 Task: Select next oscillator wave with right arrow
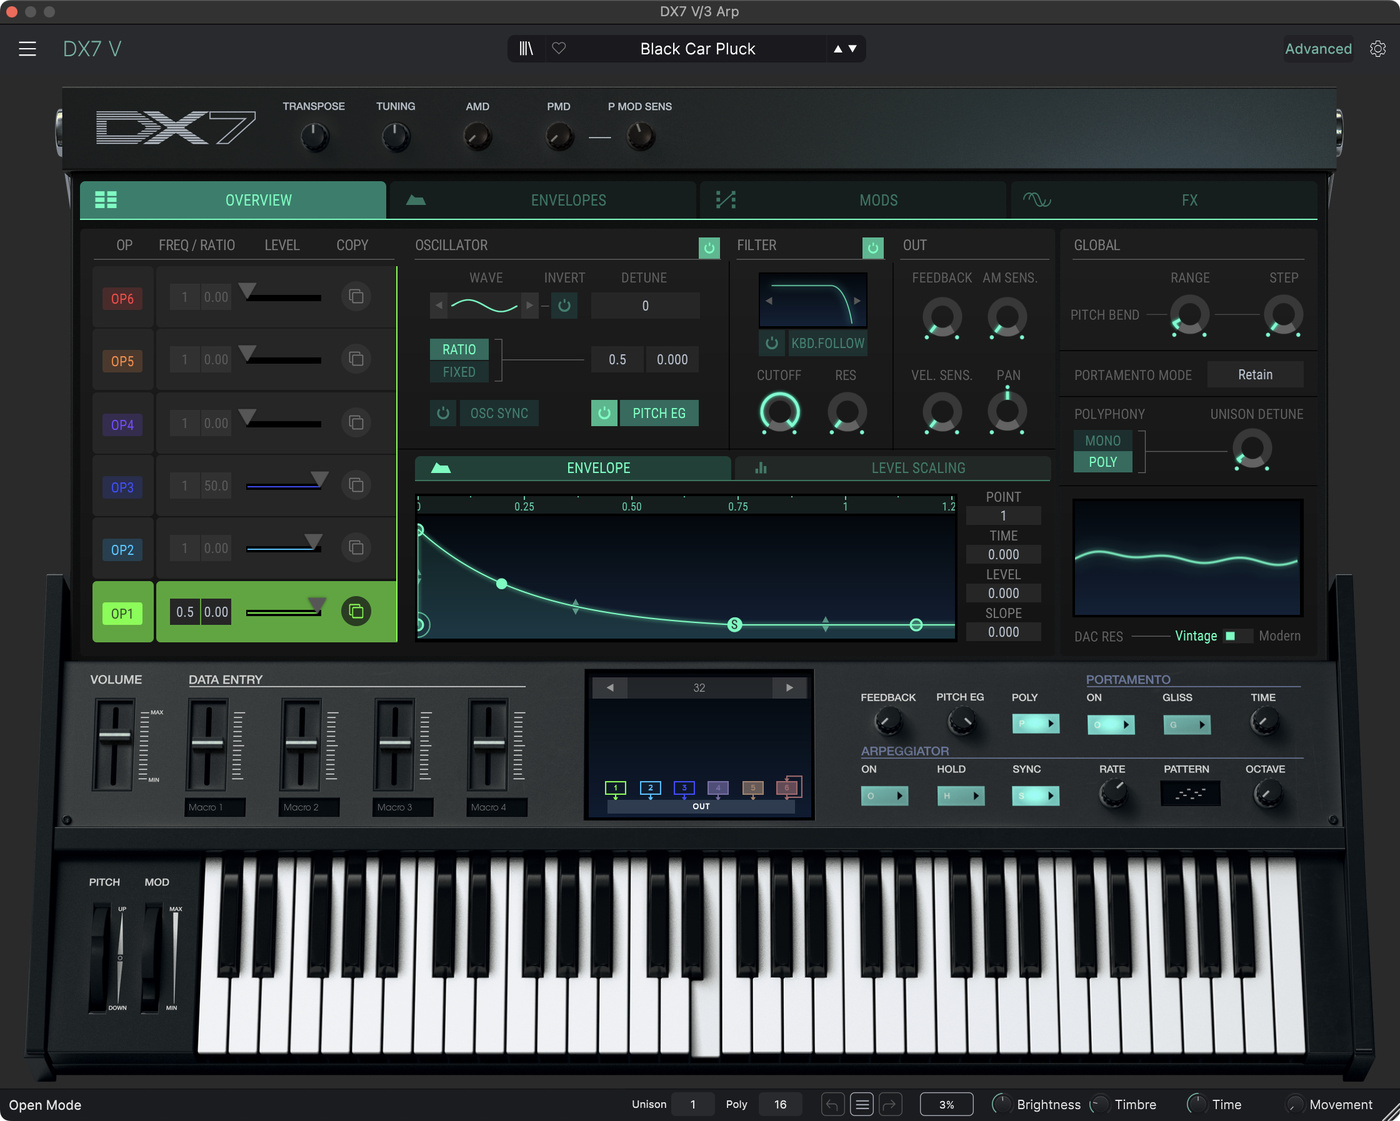(530, 305)
